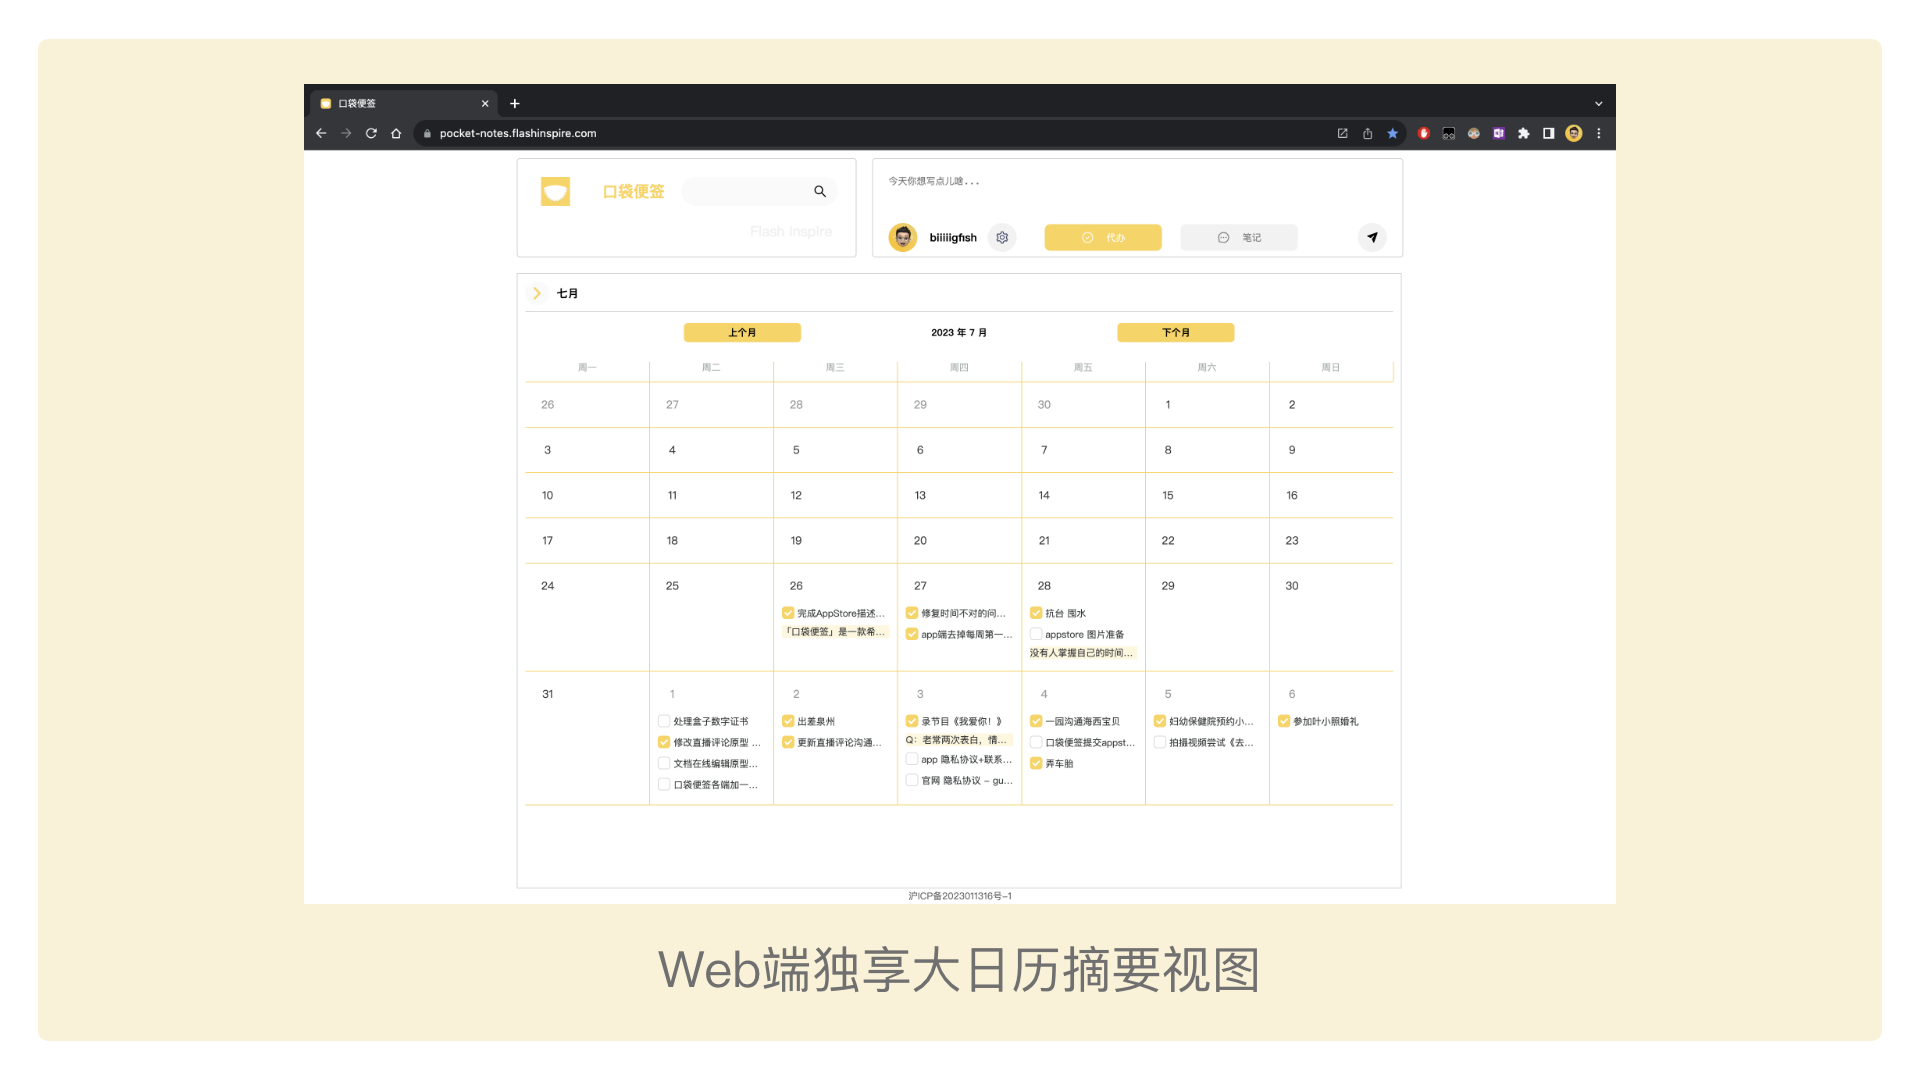Uncheck the 抗台 囤水 todo

(1036, 613)
